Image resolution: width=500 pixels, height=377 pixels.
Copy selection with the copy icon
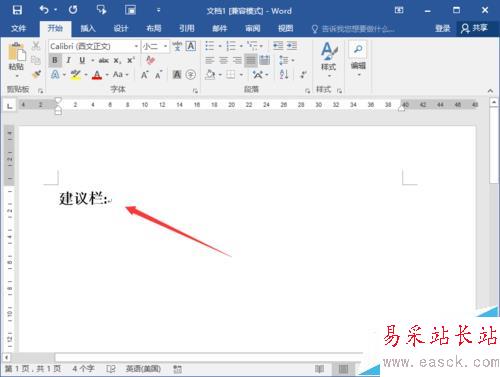point(36,60)
